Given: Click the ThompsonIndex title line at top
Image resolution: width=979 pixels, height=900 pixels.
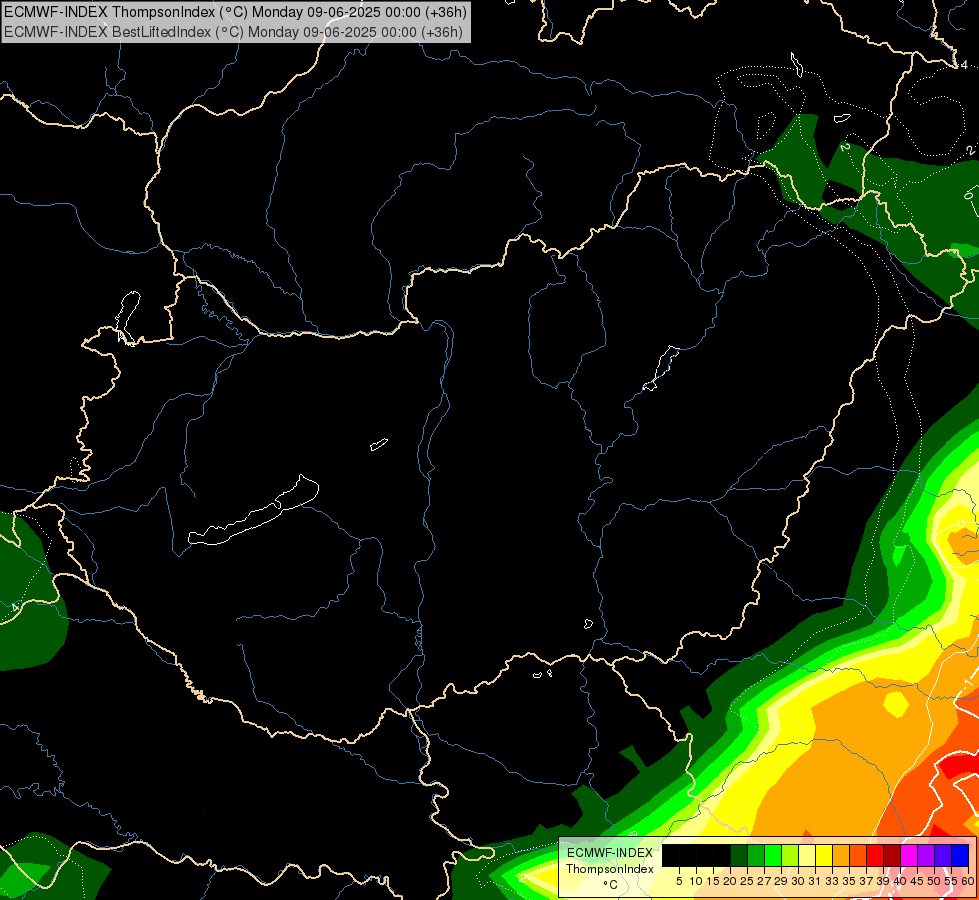Looking at the screenshot, I should [x=235, y=11].
